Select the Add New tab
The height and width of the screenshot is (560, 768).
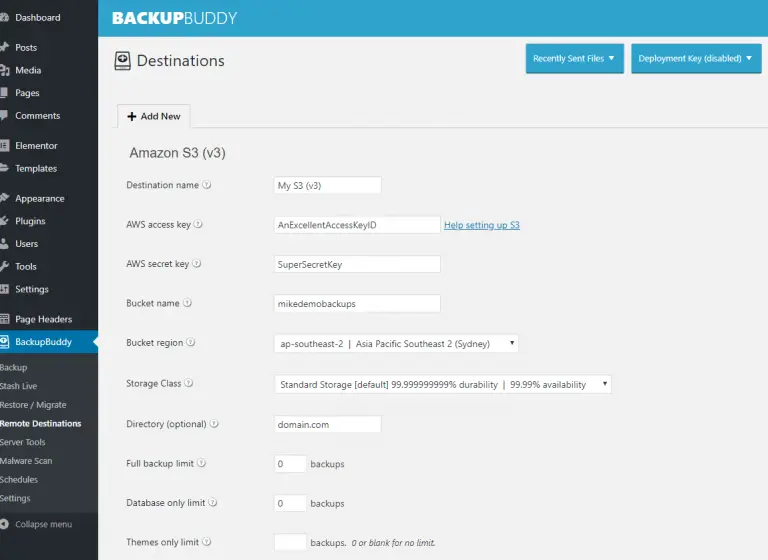pyautogui.click(x=154, y=116)
